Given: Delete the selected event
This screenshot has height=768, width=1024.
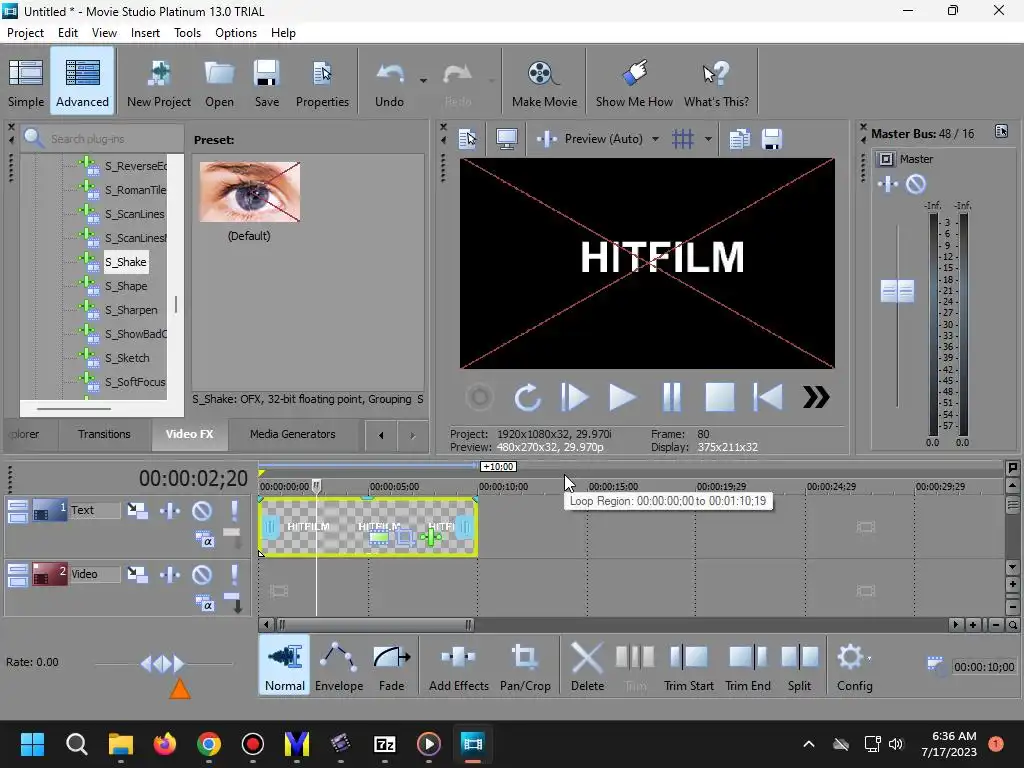Looking at the screenshot, I should click(587, 666).
